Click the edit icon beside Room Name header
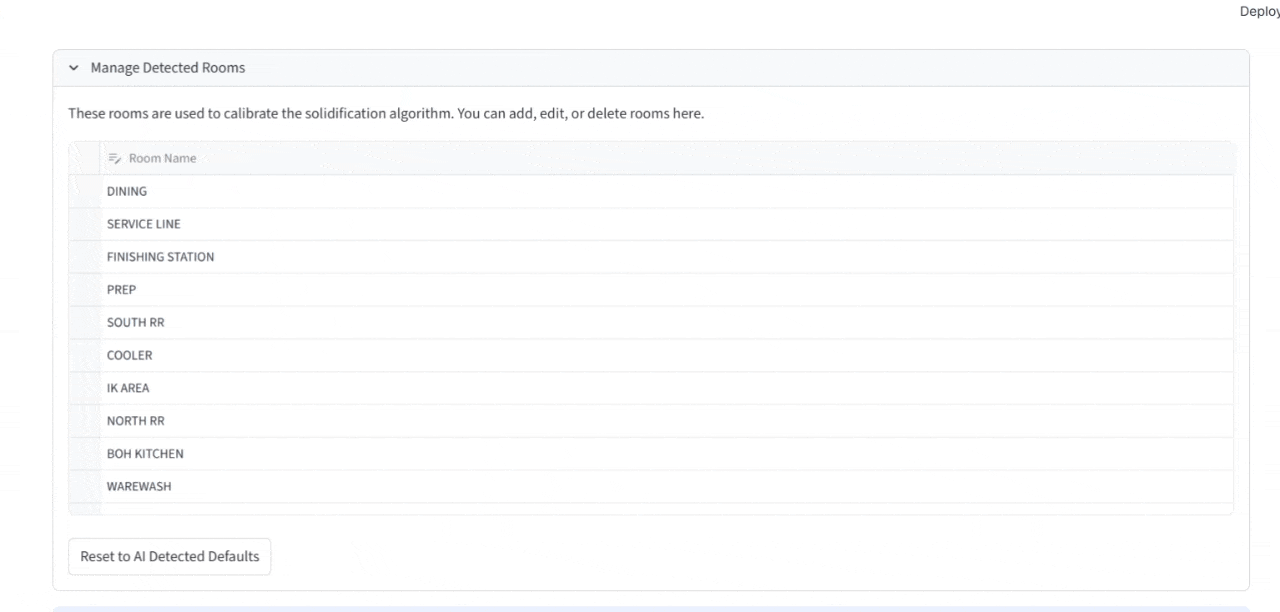Viewport: 1280px width, 612px height. coord(114,158)
